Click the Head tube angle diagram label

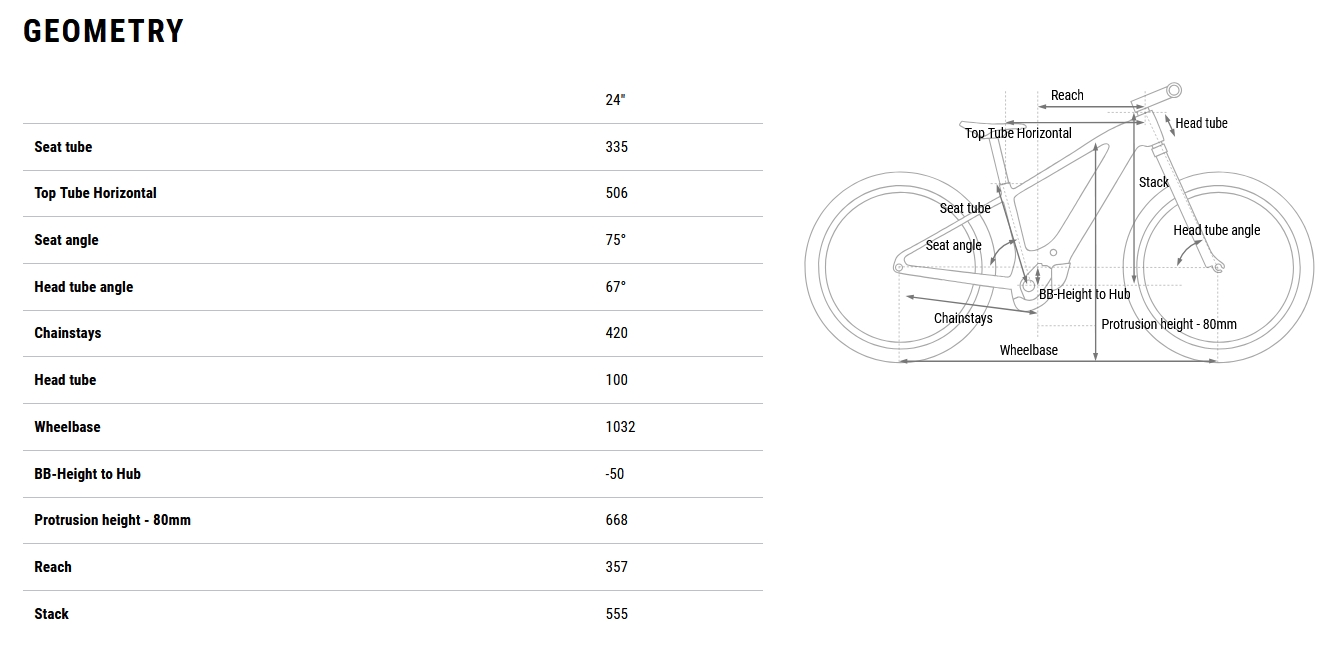pos(1216,230)
